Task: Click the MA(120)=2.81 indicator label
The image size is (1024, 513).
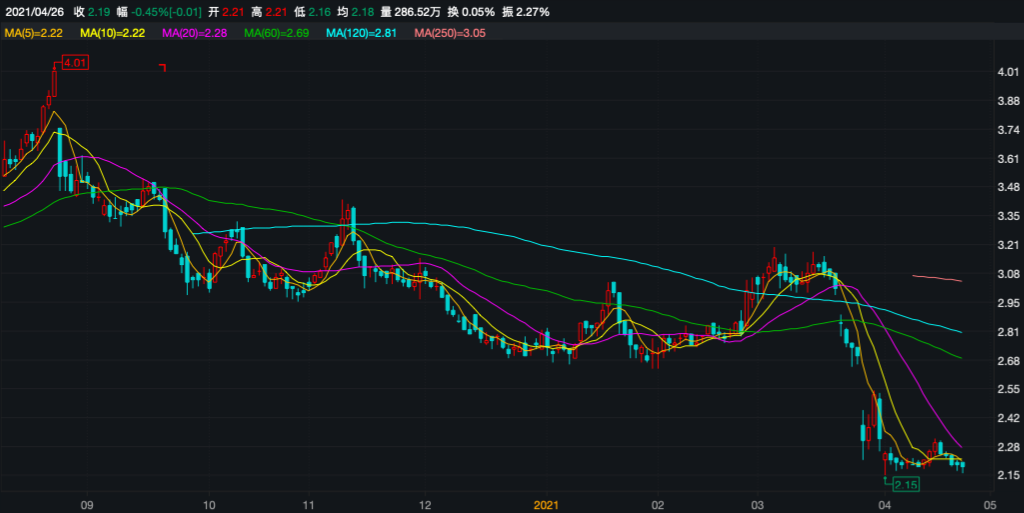Action: coord(361,33)
